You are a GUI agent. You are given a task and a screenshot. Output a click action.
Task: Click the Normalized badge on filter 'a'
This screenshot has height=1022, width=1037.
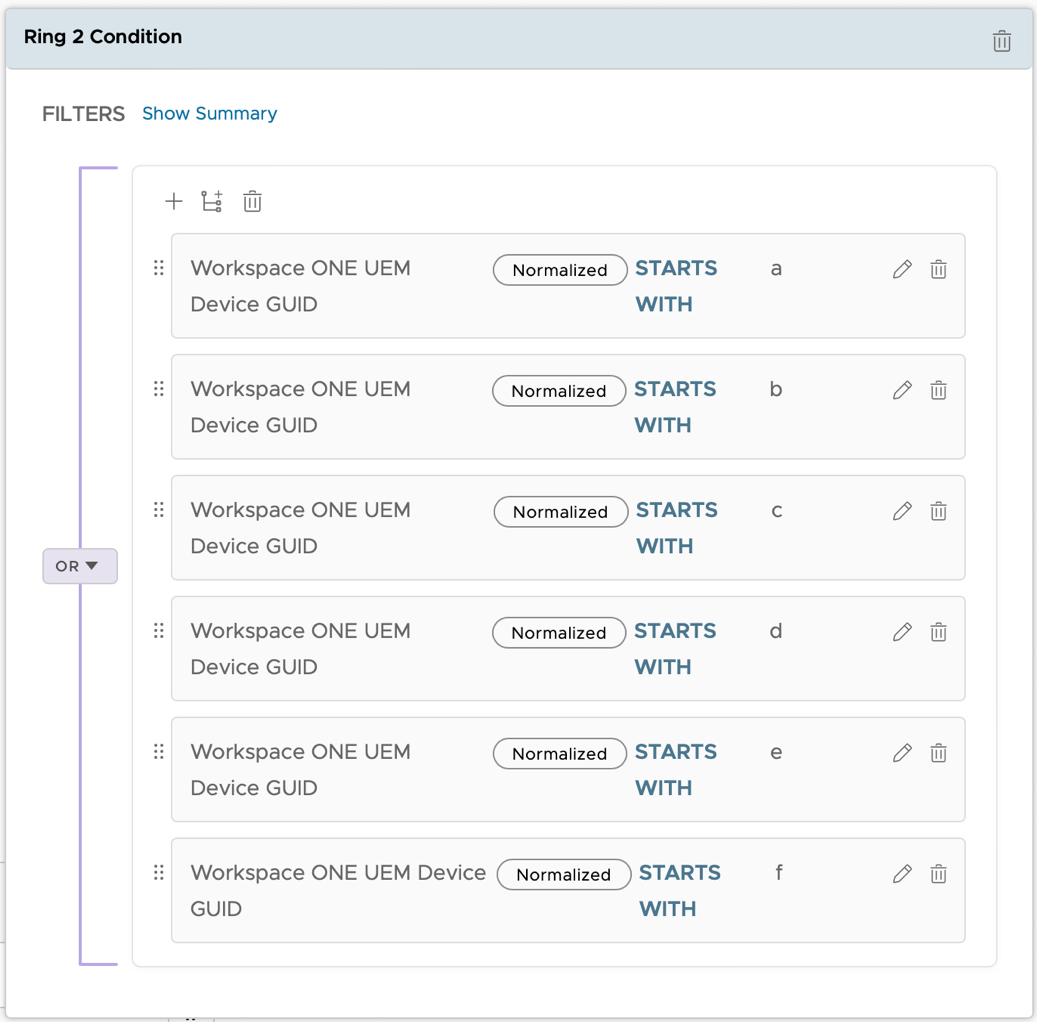pyautogui.click(x=559, y=270)
